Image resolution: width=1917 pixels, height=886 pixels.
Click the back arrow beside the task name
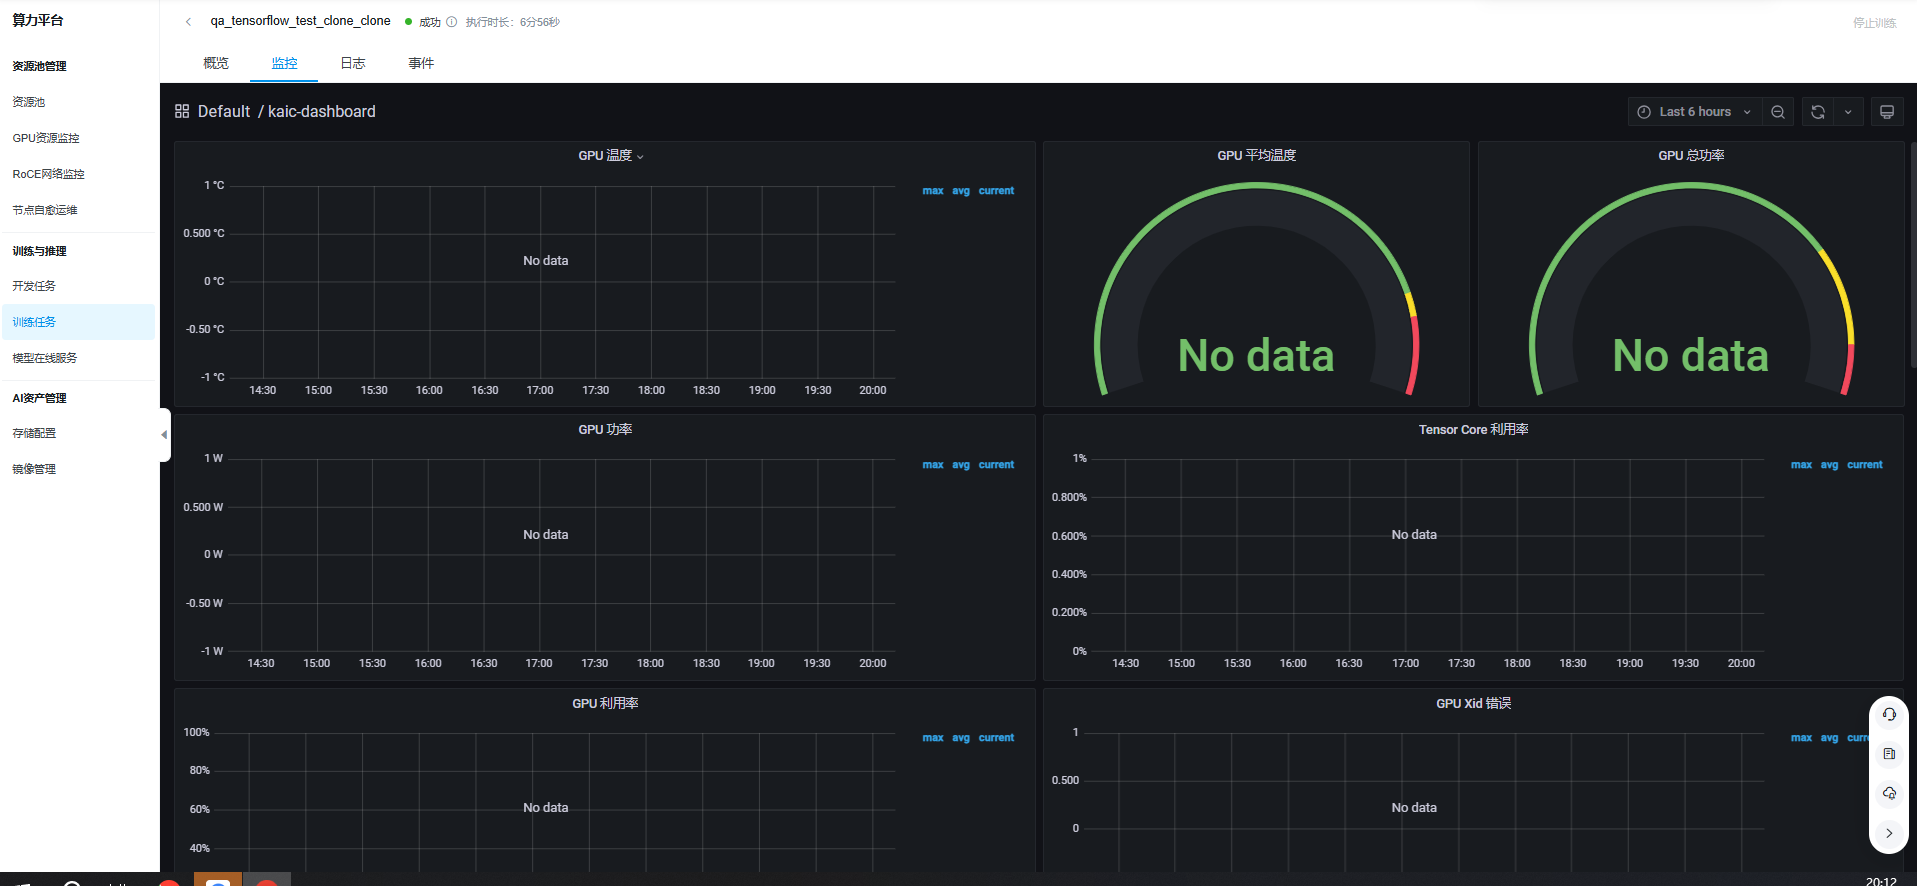[188, 22]
